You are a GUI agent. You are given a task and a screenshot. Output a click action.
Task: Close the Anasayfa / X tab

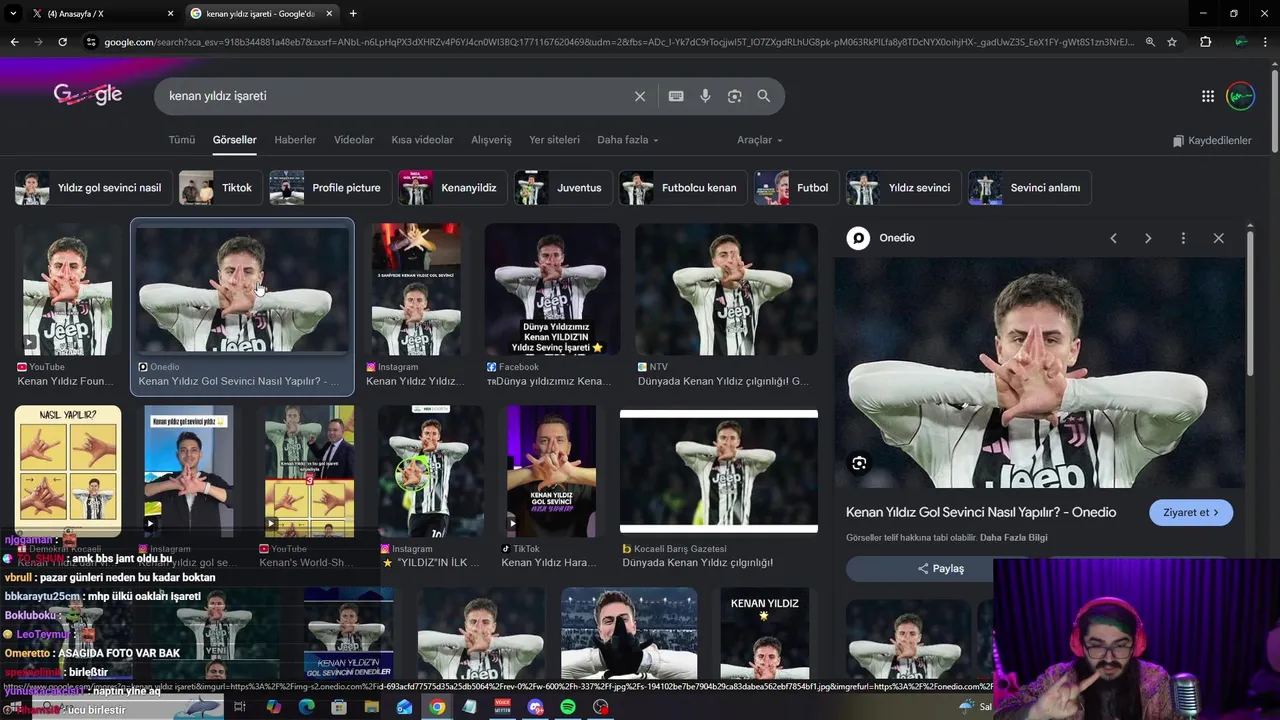pos(170,14)
